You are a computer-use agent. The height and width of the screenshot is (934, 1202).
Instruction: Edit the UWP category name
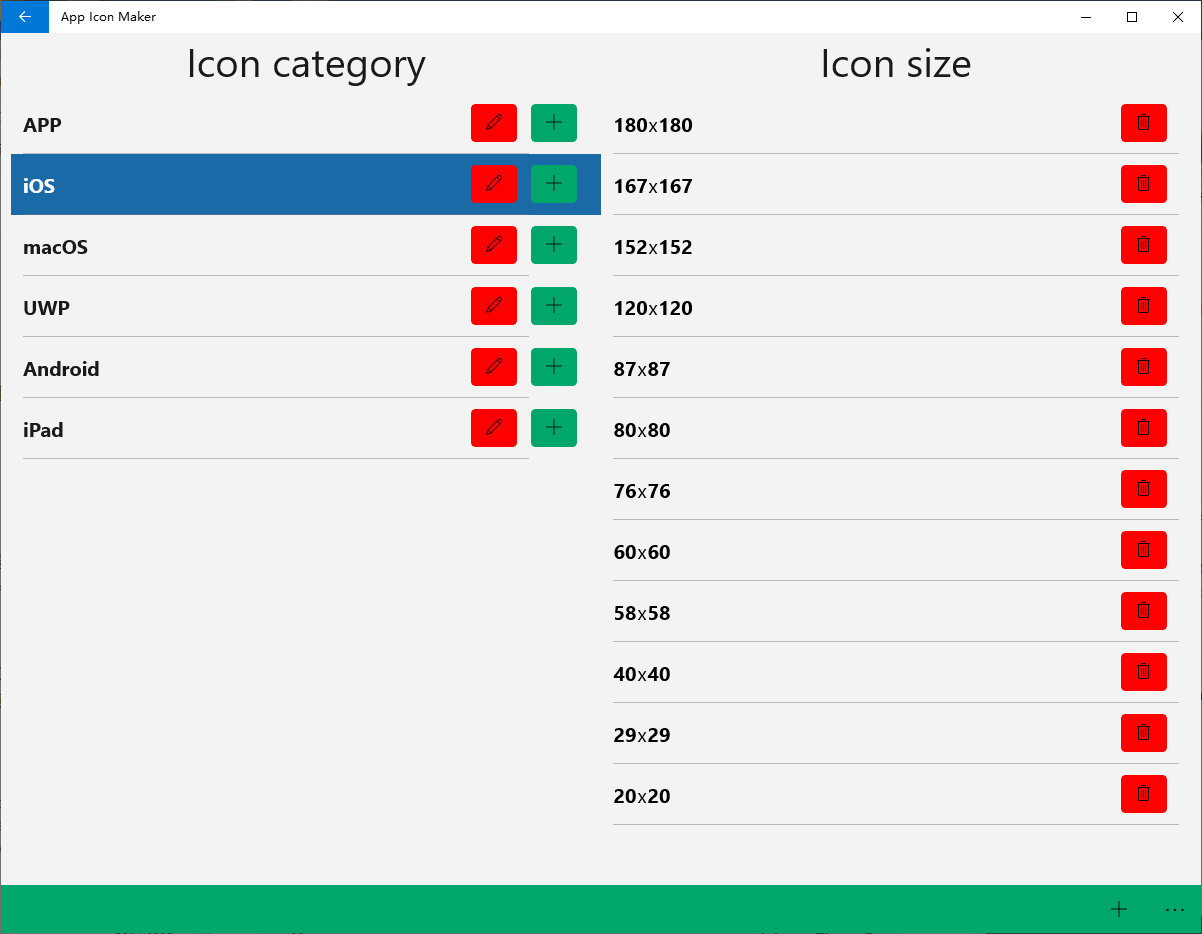[494, 306]
